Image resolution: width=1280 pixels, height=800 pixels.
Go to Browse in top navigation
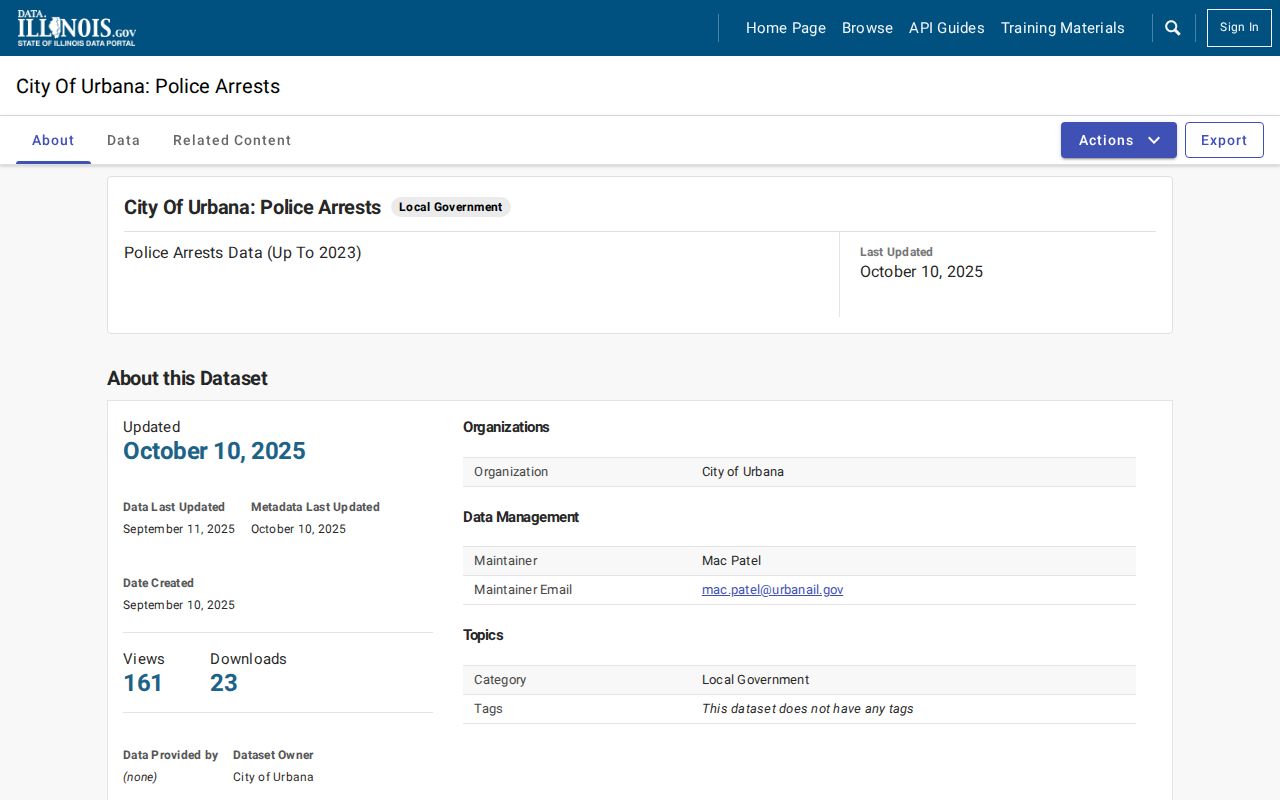[867, 28]
